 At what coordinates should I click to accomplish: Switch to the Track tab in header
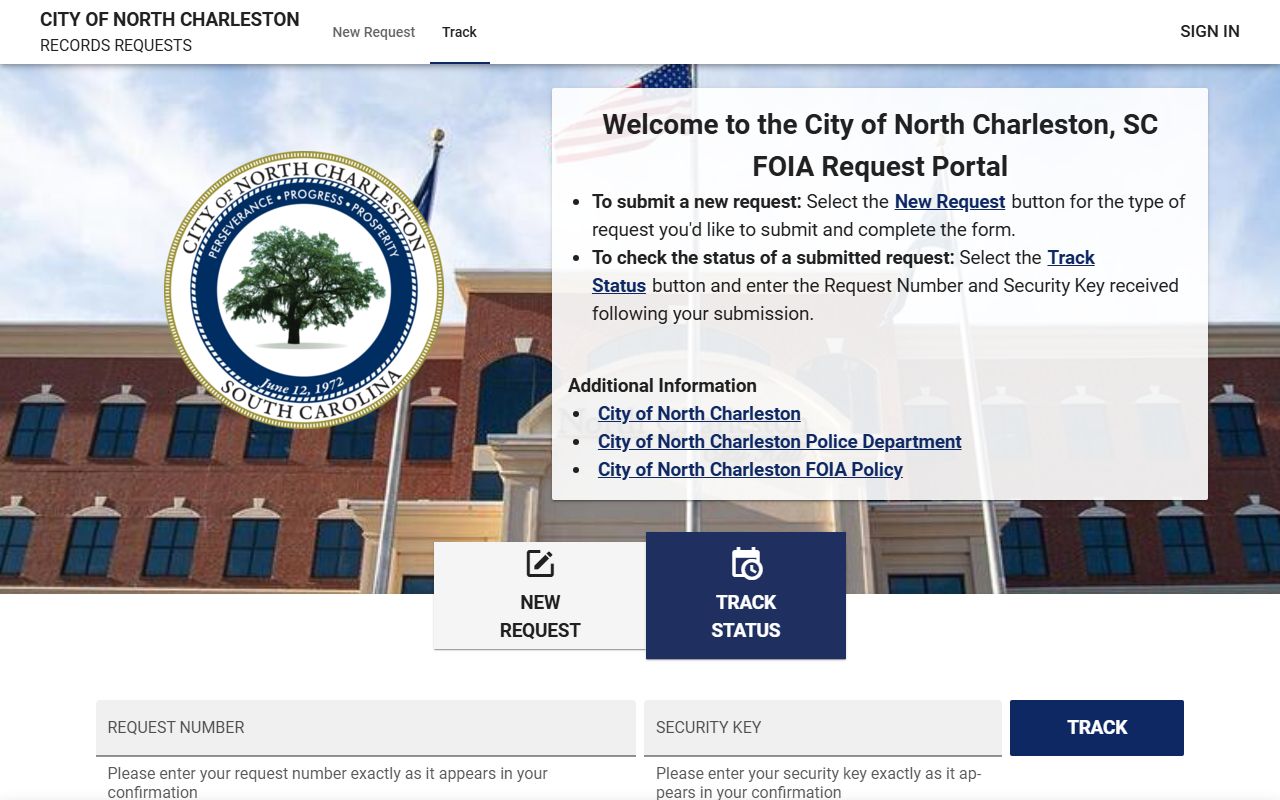pos(460,32)
